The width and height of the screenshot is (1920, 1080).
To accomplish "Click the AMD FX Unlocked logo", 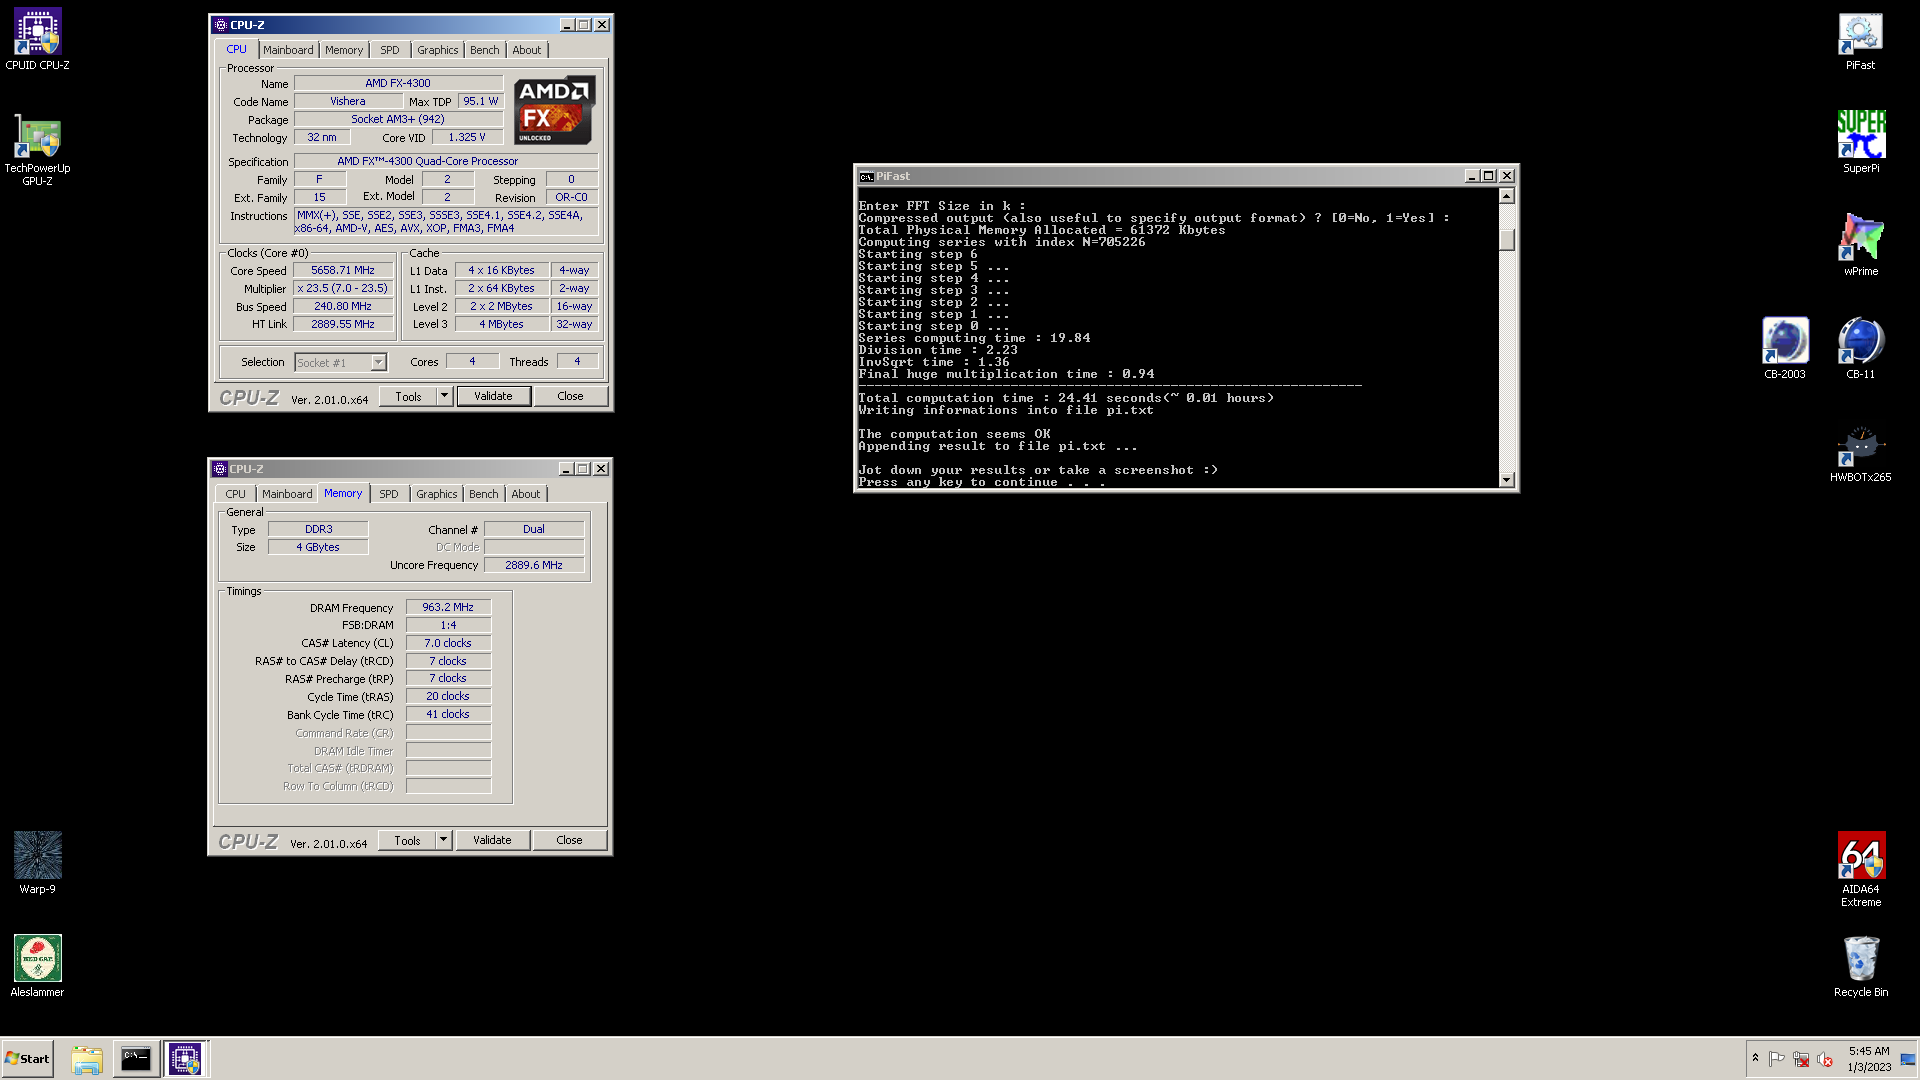I will (x=555, y=110).
